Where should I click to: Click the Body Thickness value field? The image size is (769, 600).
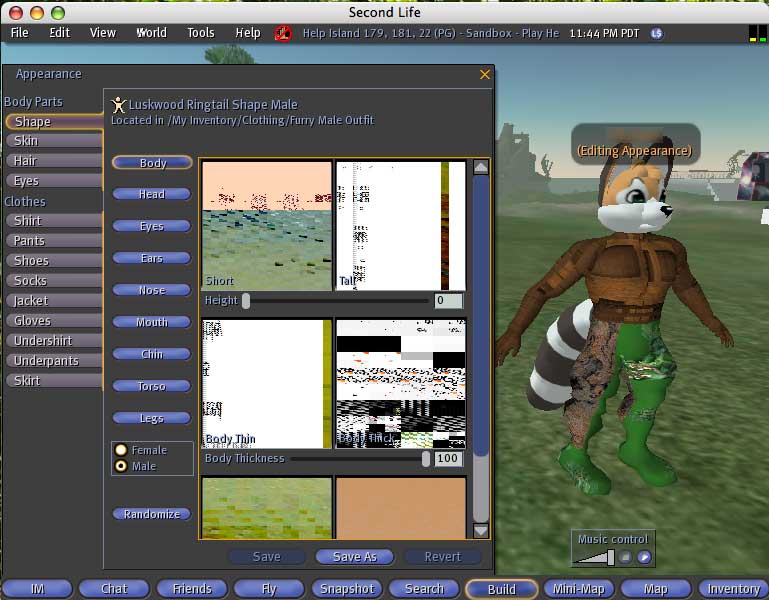(448, 458)
